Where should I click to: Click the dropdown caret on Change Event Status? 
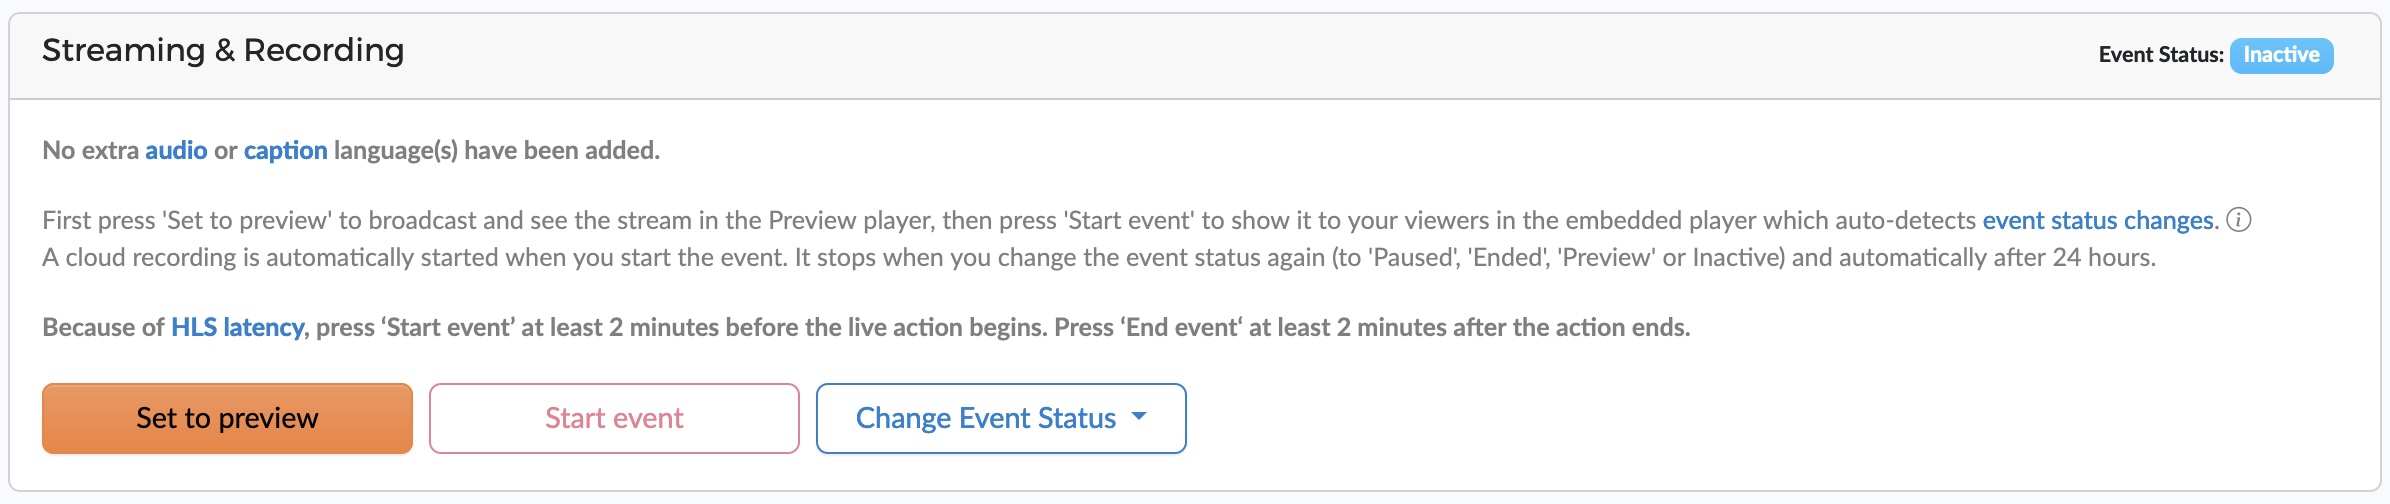point(1138,417)
